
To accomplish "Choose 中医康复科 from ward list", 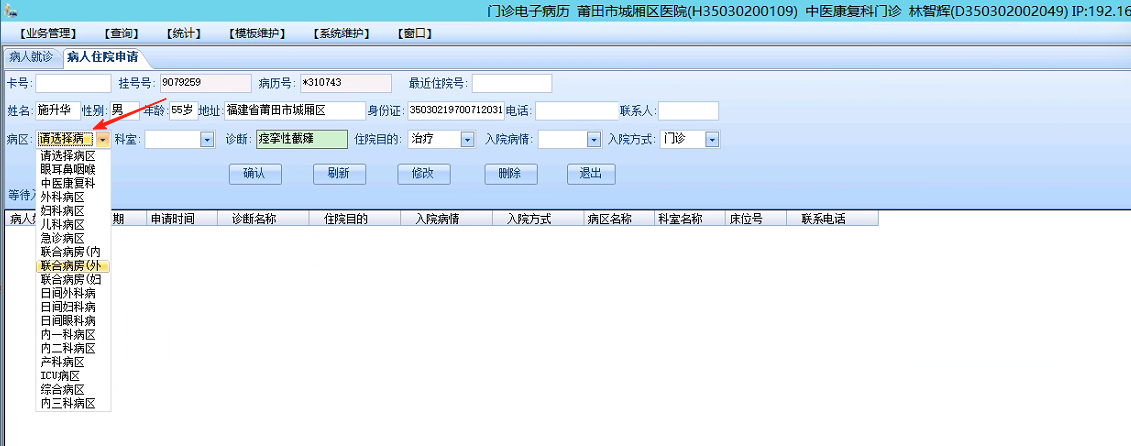I will click(x=73, y=183).
